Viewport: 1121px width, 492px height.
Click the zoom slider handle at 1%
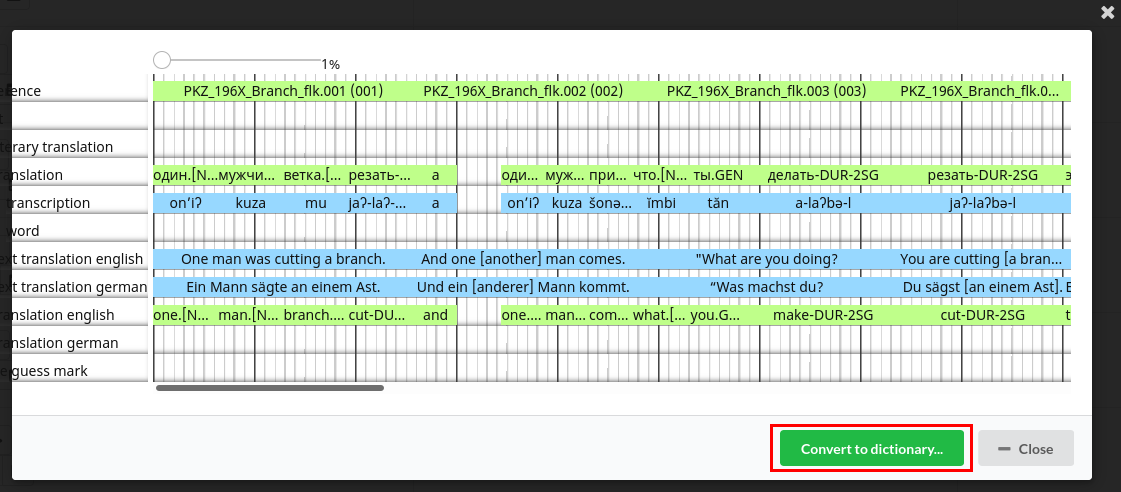point(162,60)
